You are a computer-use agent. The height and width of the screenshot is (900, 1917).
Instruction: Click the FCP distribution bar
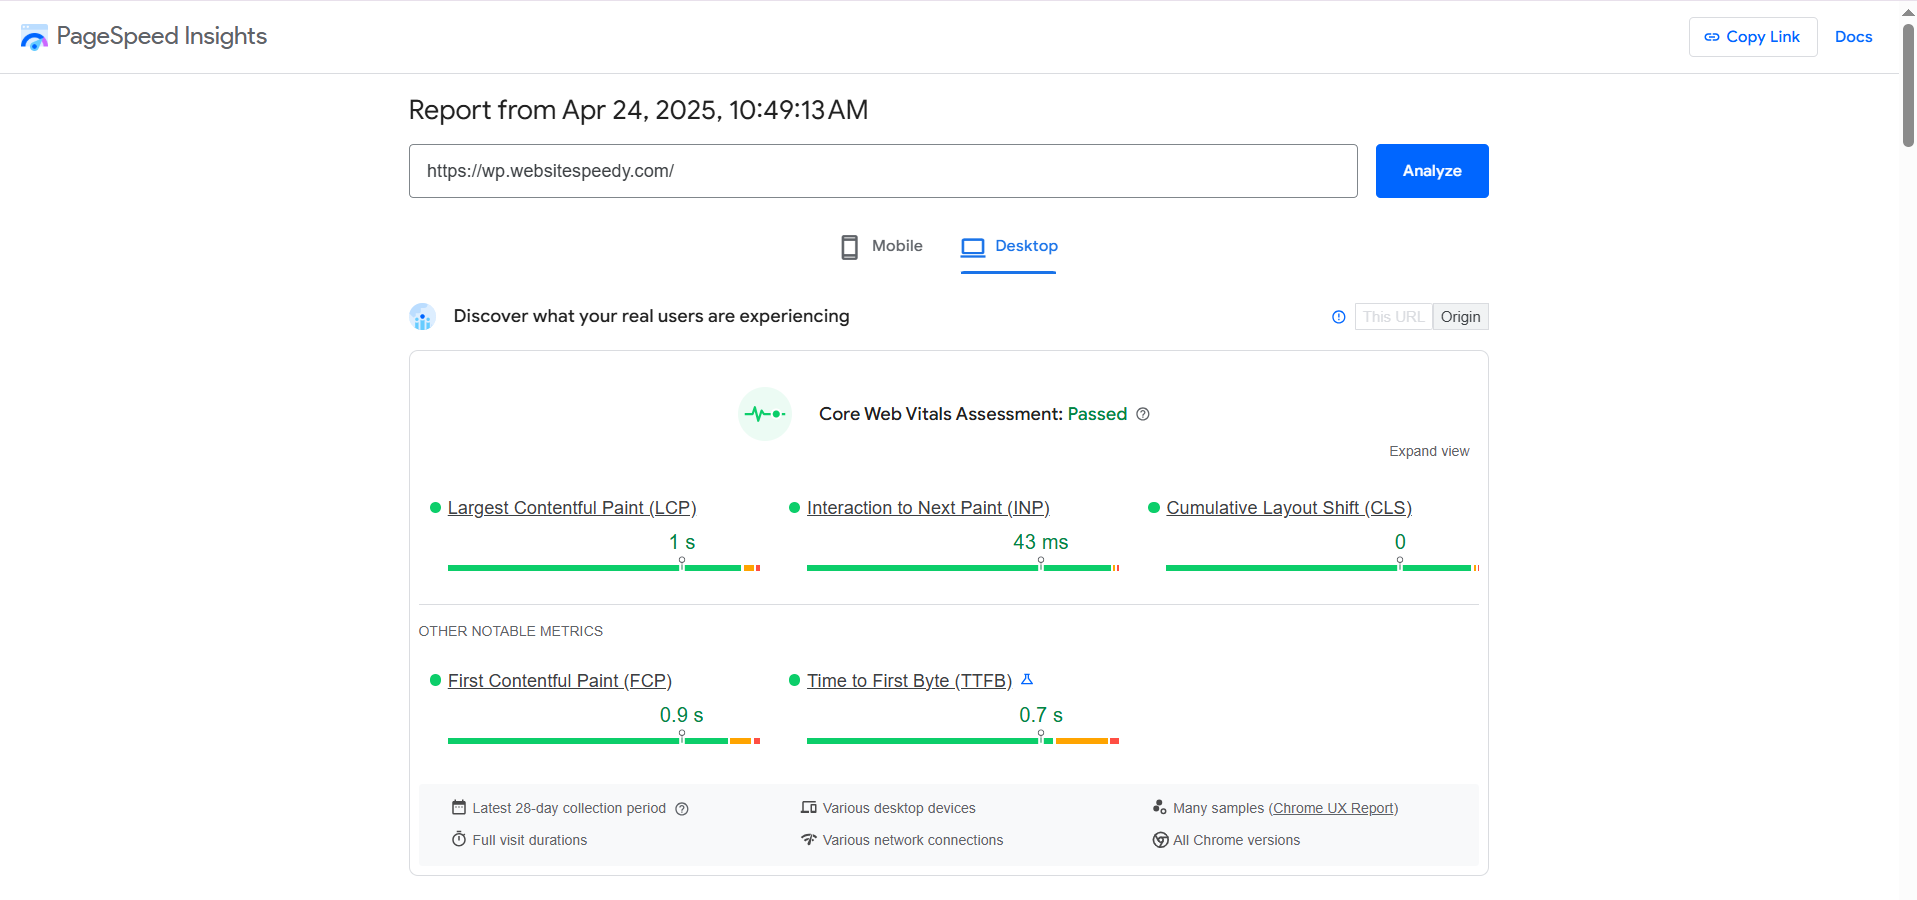click(604, 741)
